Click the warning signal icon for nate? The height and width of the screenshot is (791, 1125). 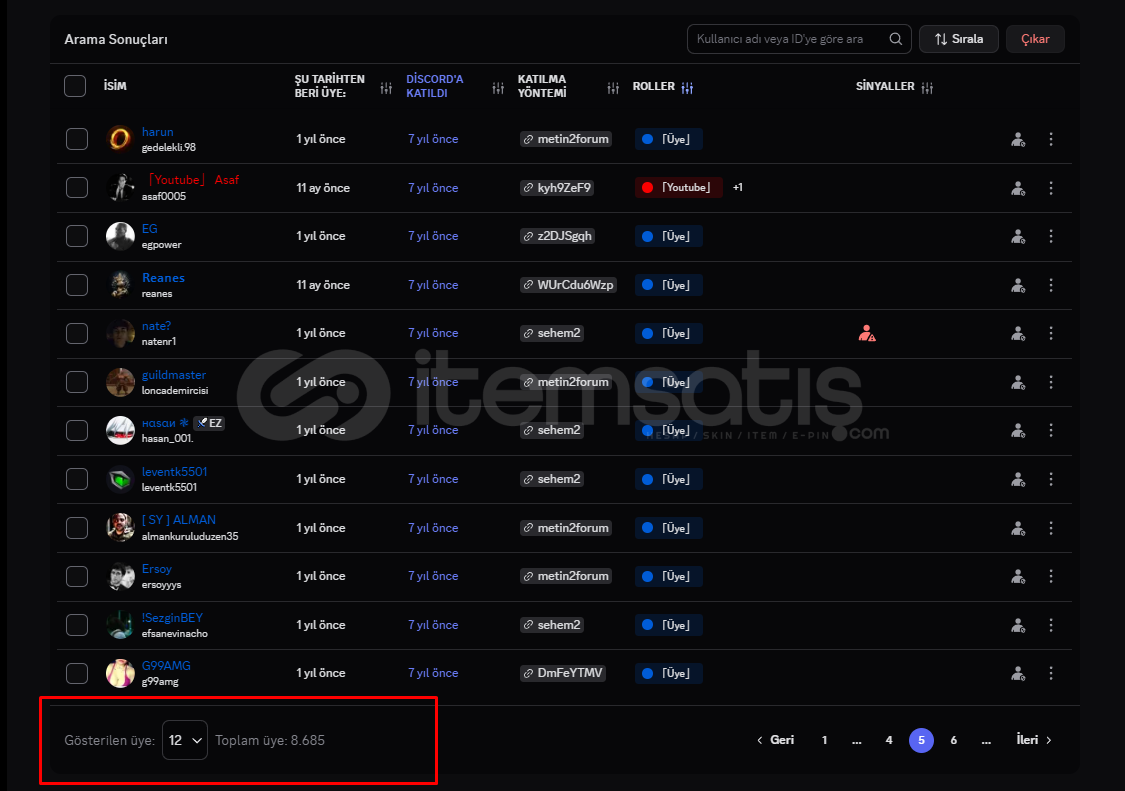coord(867,333)
